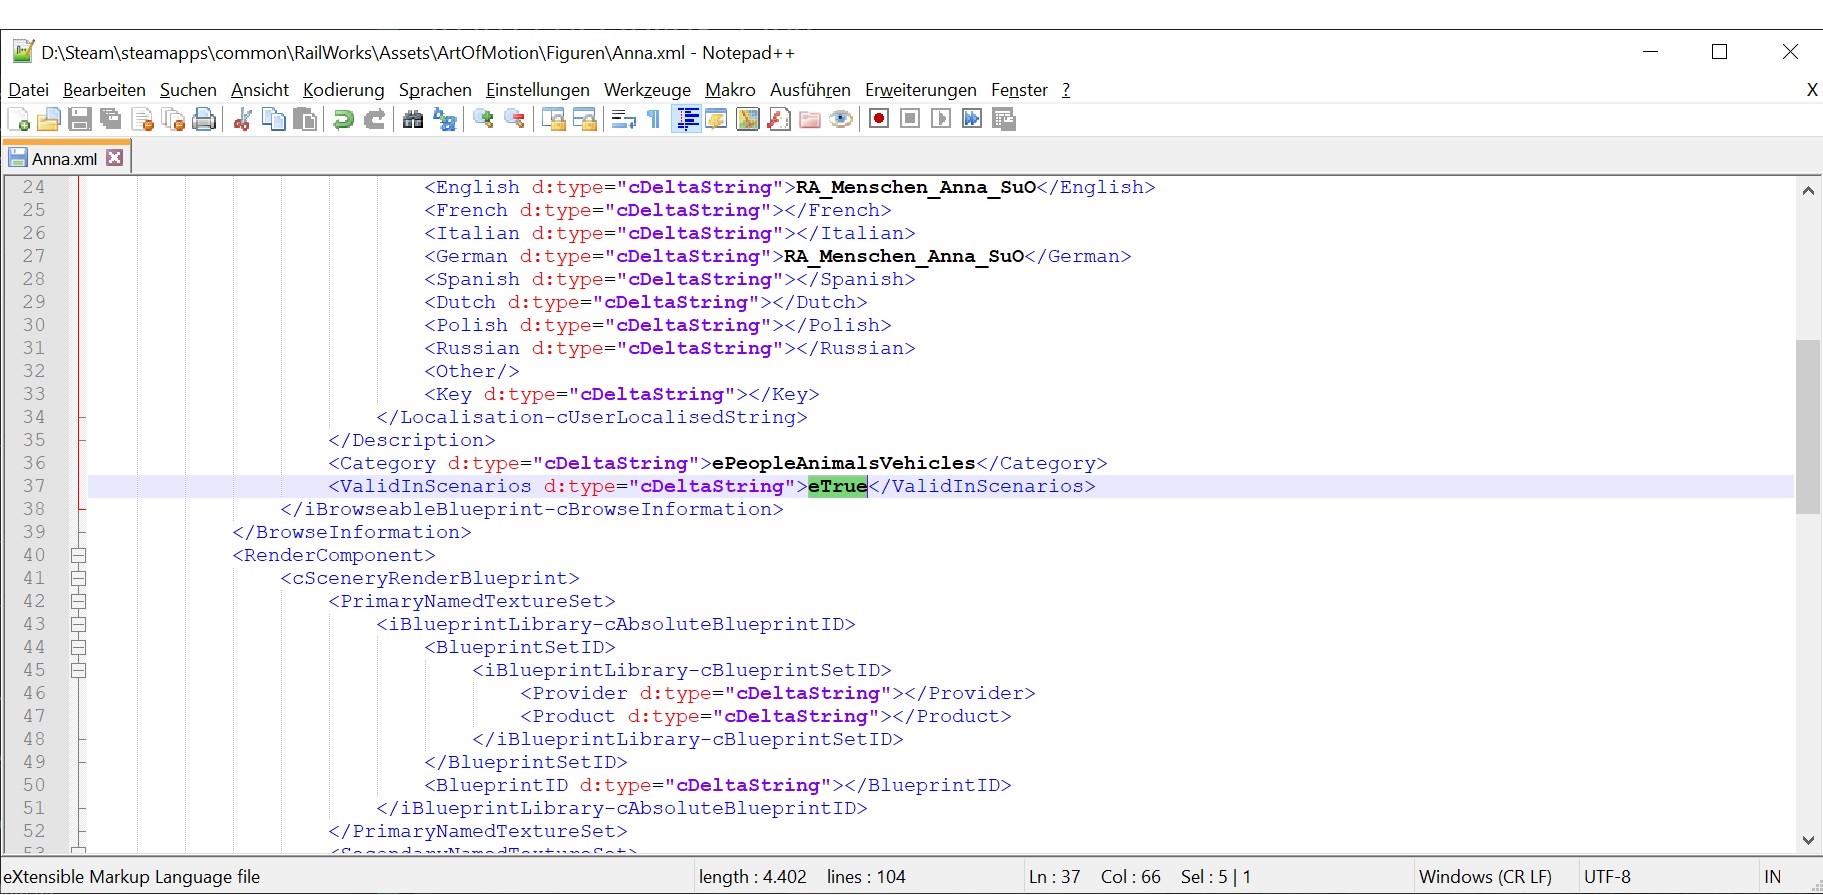The image size is (1823, 895).
Task: Undo the last edit via toolbar
Action: [x=343, y=120]
